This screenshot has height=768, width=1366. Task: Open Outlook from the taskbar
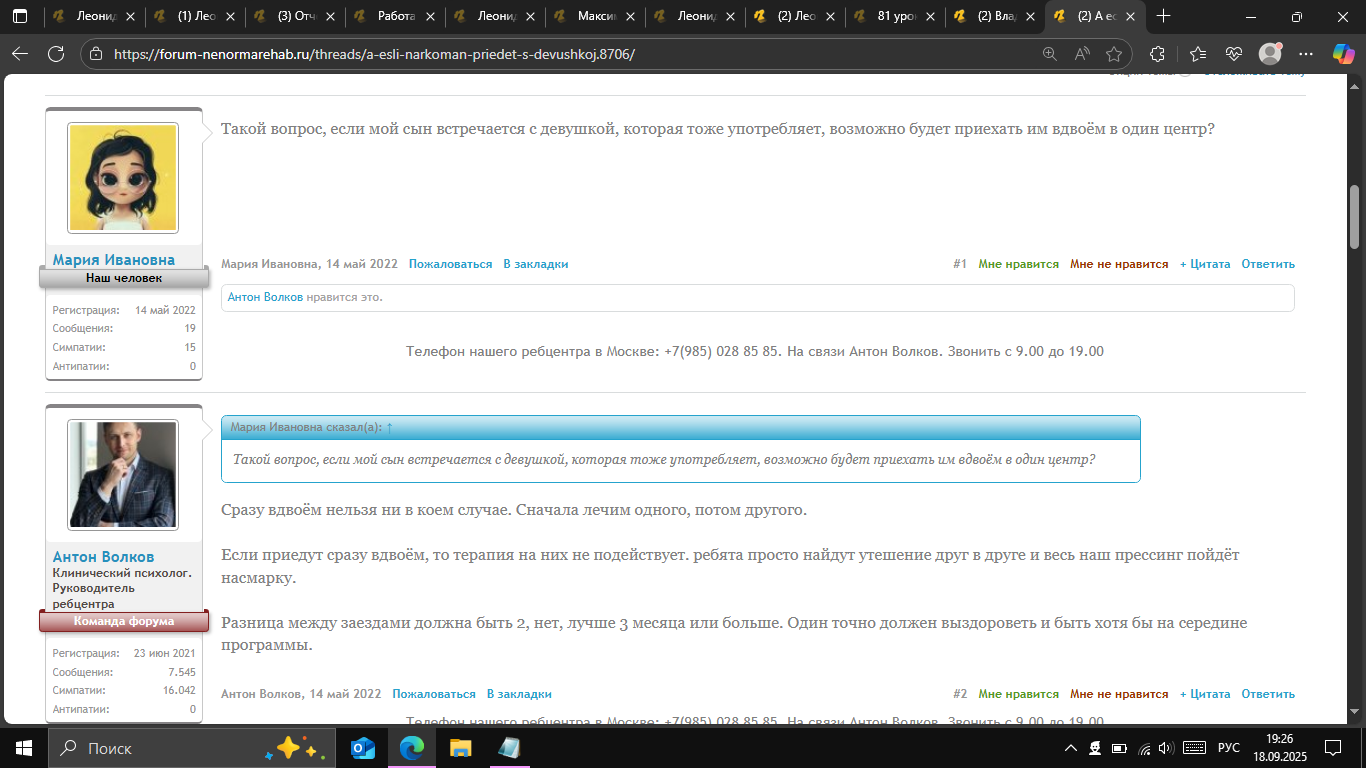pos(363,748)
